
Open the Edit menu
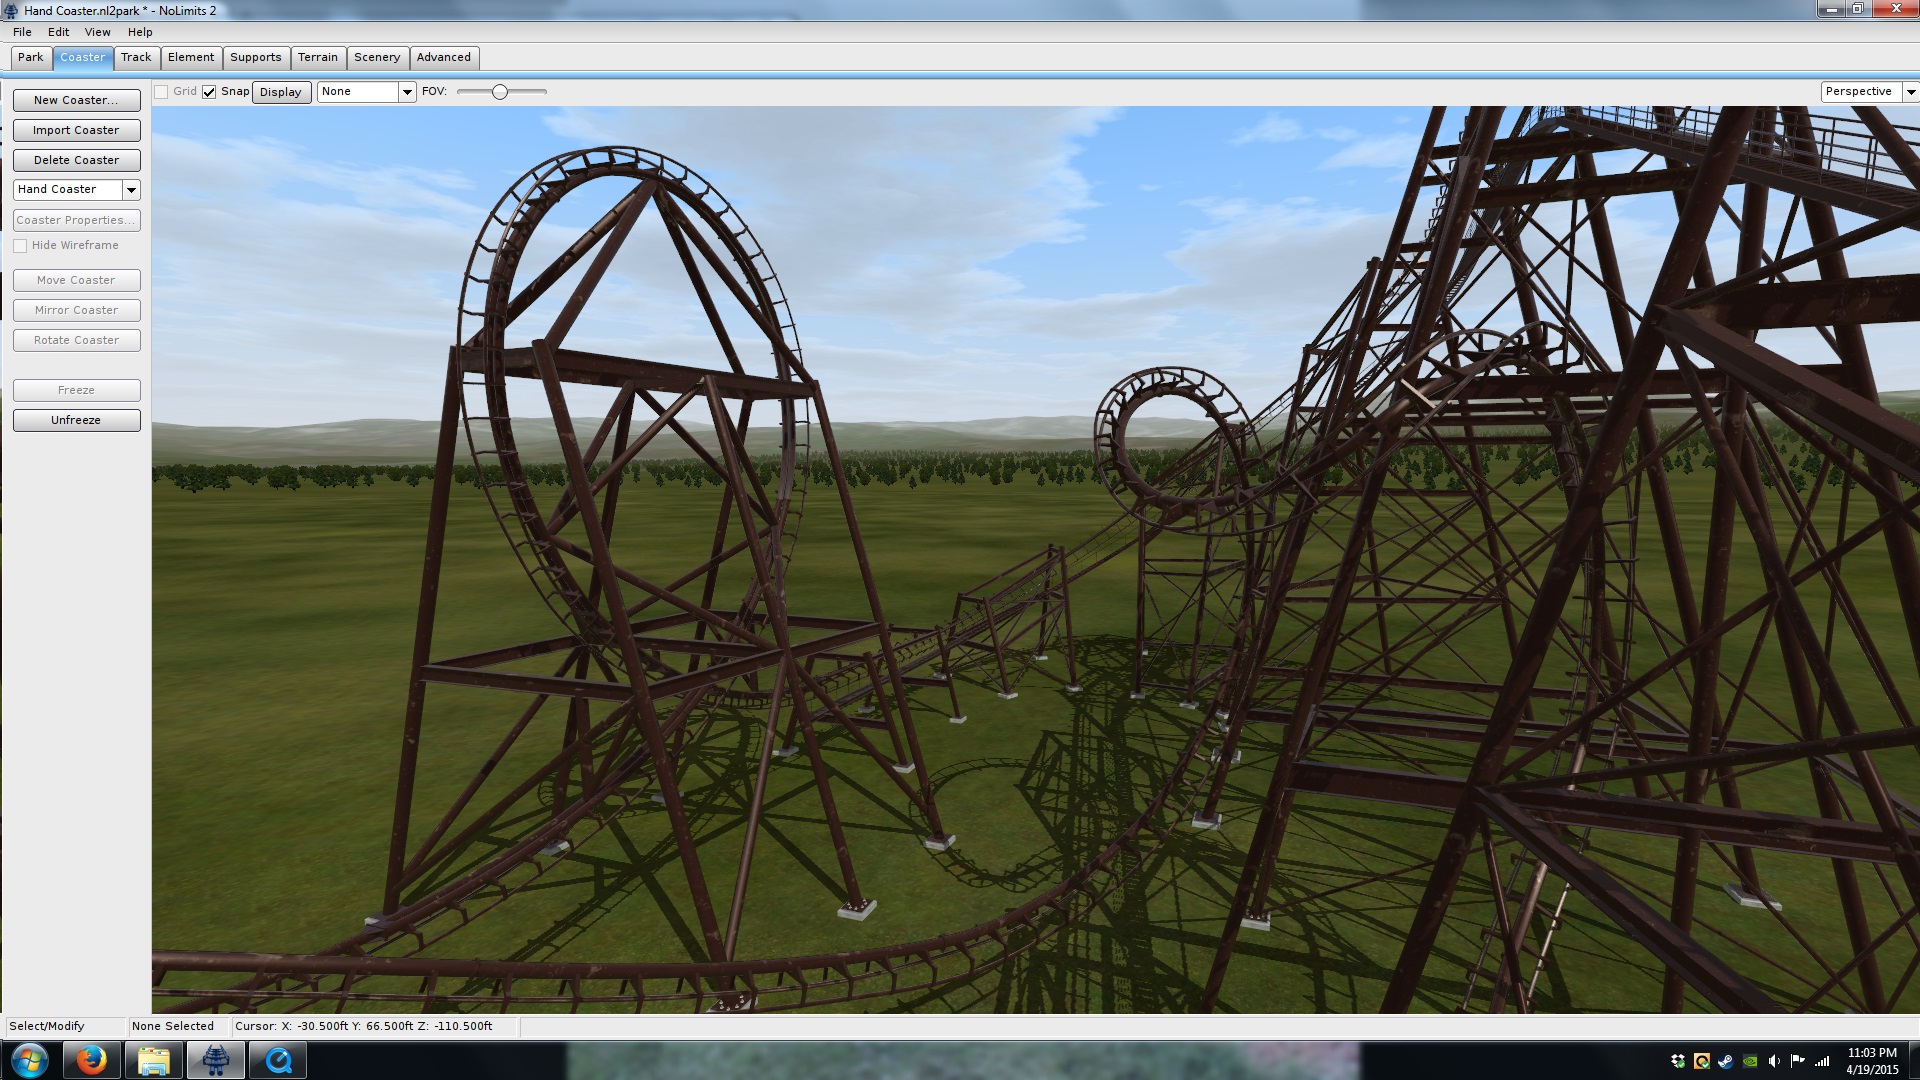click(x=58, y=32)
